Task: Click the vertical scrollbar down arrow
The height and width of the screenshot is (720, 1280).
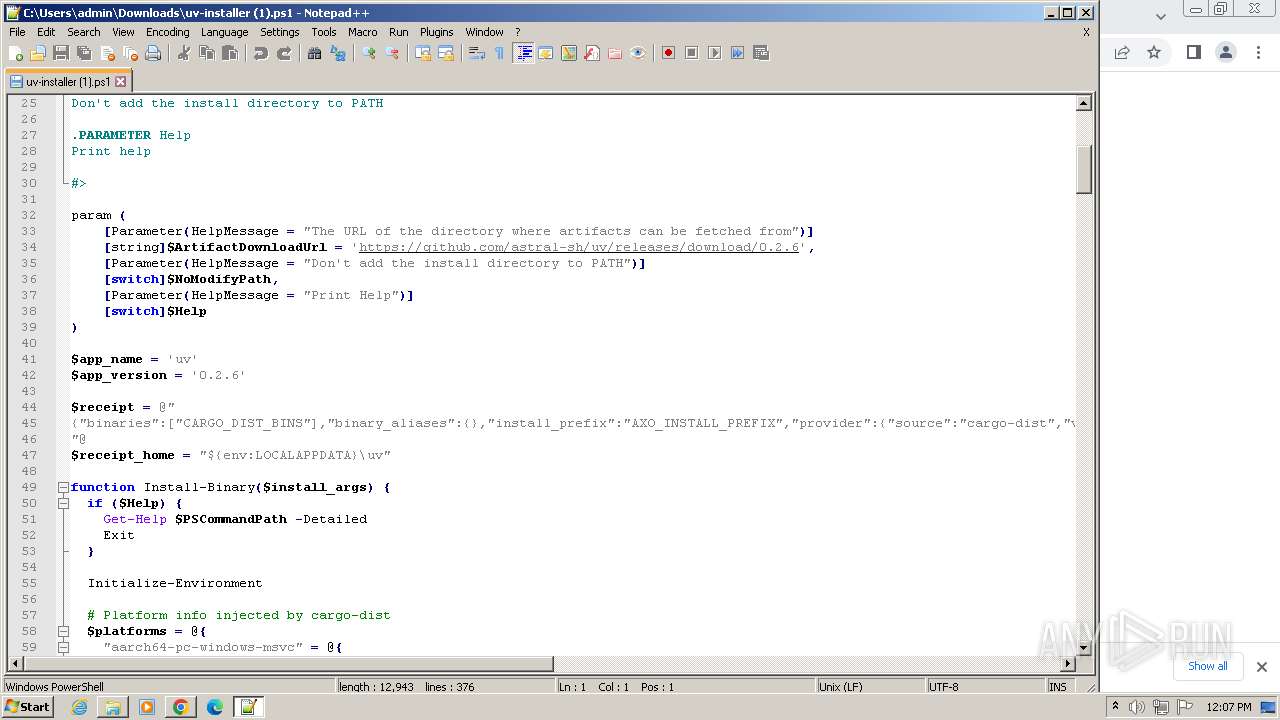Action: tap(1083, 648)
